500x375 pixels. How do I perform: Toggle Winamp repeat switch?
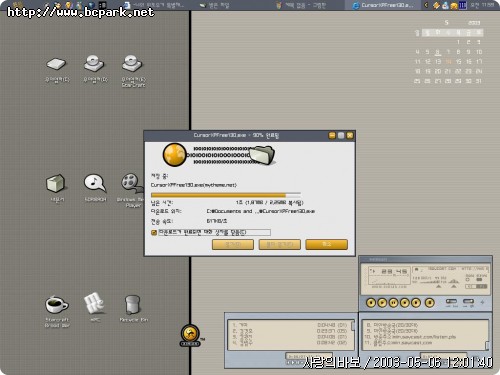click(468, 301)
